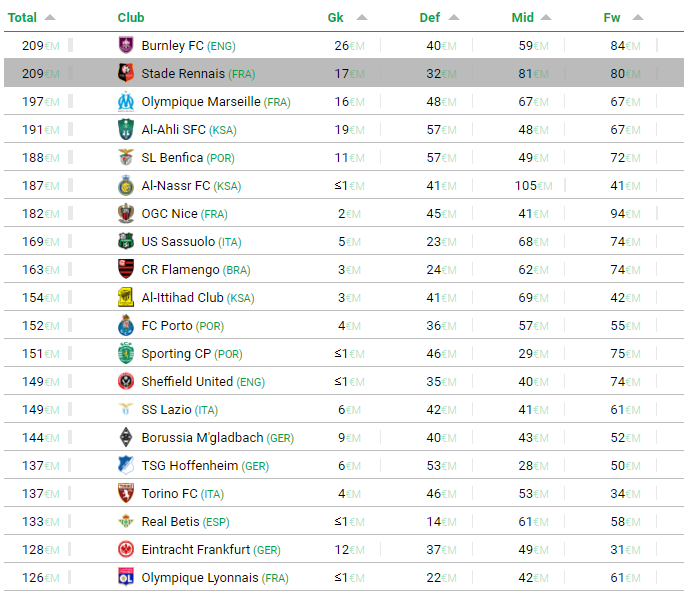Sort by Fw column arrow
Screen dimensions: 684x591
point(638,17)
